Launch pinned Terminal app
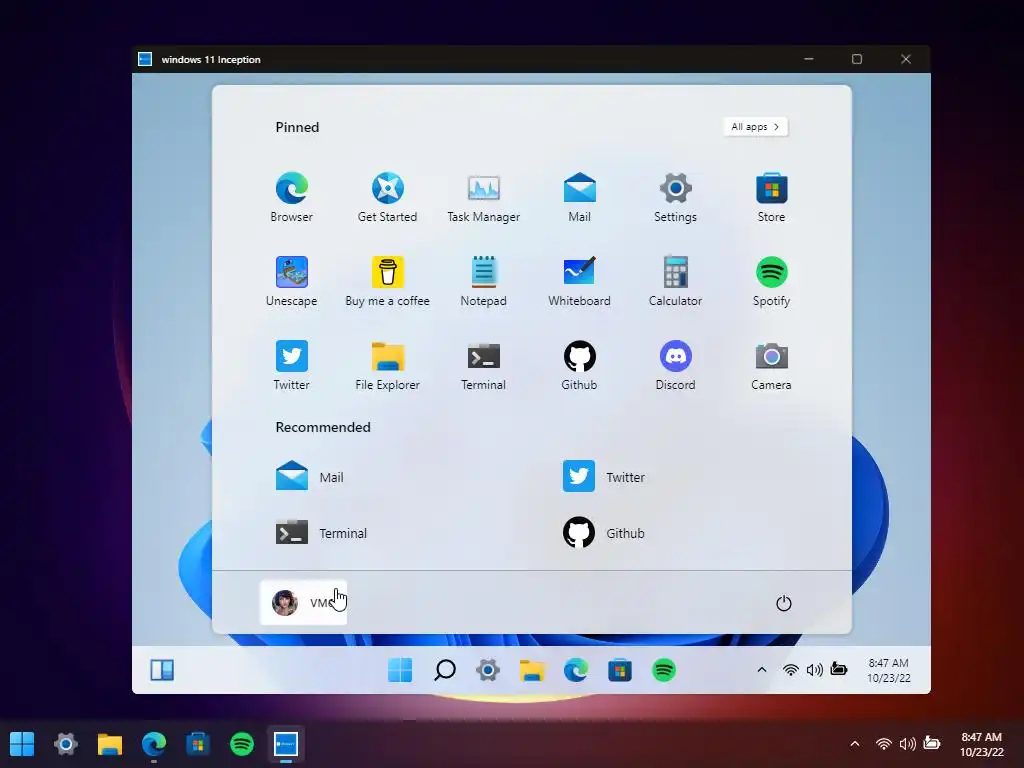 point(483,366)
